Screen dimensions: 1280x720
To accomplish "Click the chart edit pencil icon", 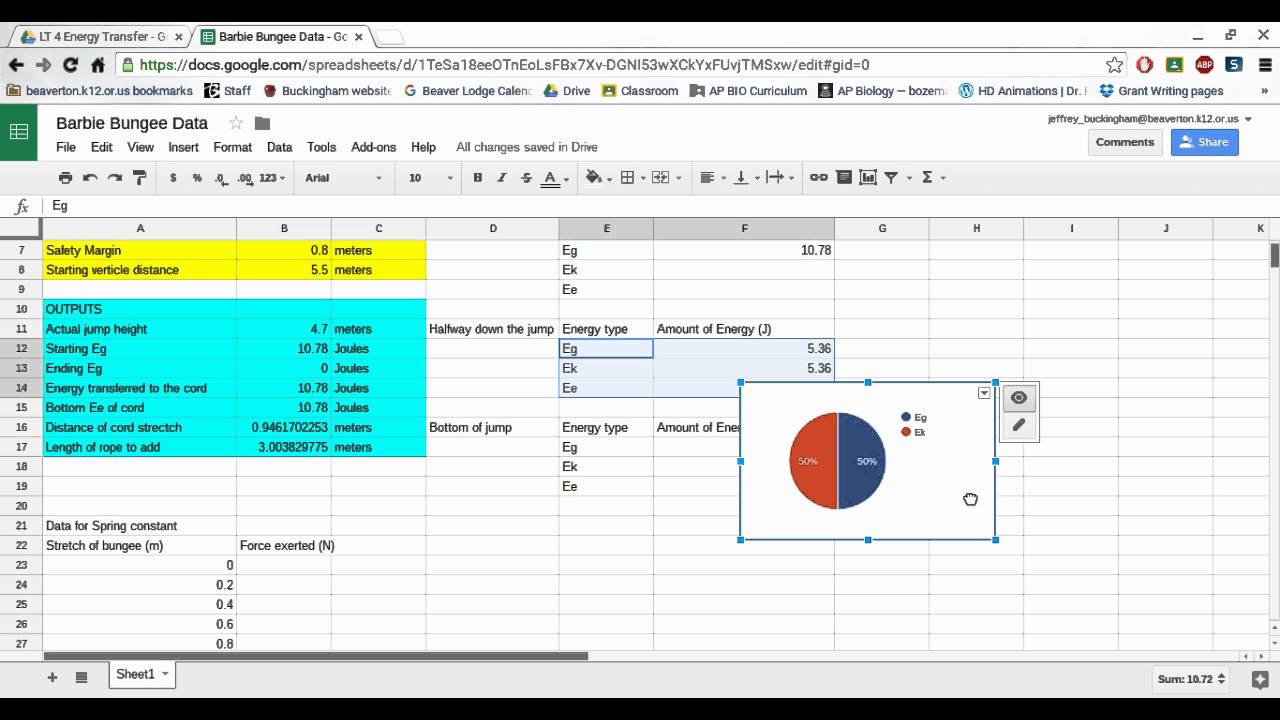I will [x=1019, y=425].
